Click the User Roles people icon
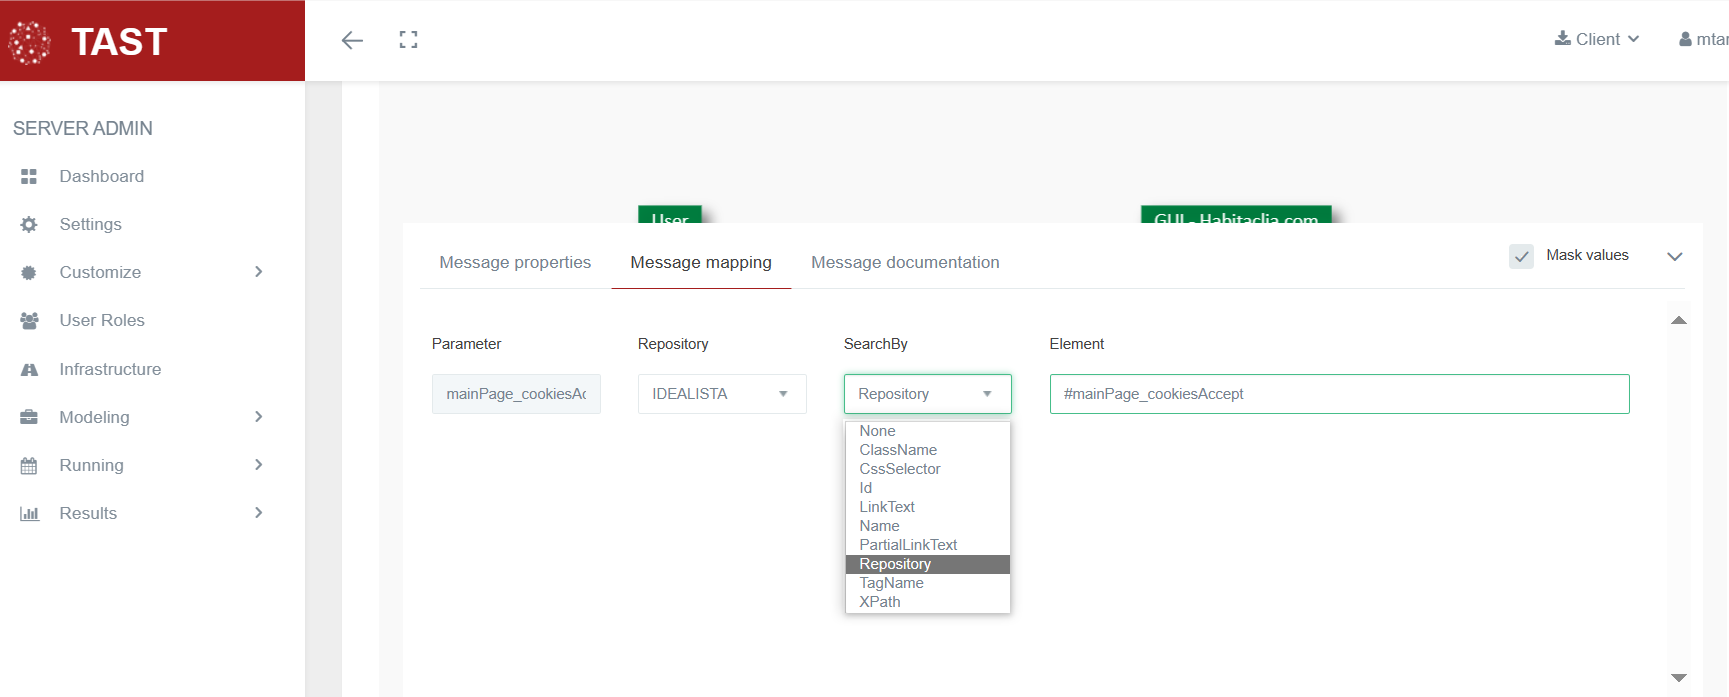The height and width of the screenshot is (697, 1729). click(29, 320)
